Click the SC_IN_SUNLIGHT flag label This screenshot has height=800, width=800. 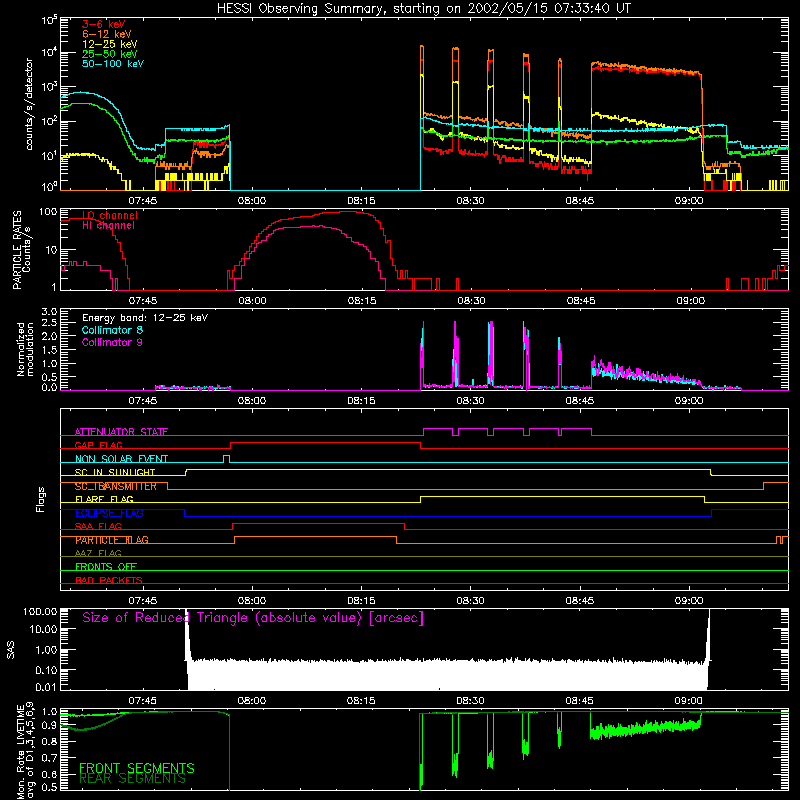coord(115,472)
